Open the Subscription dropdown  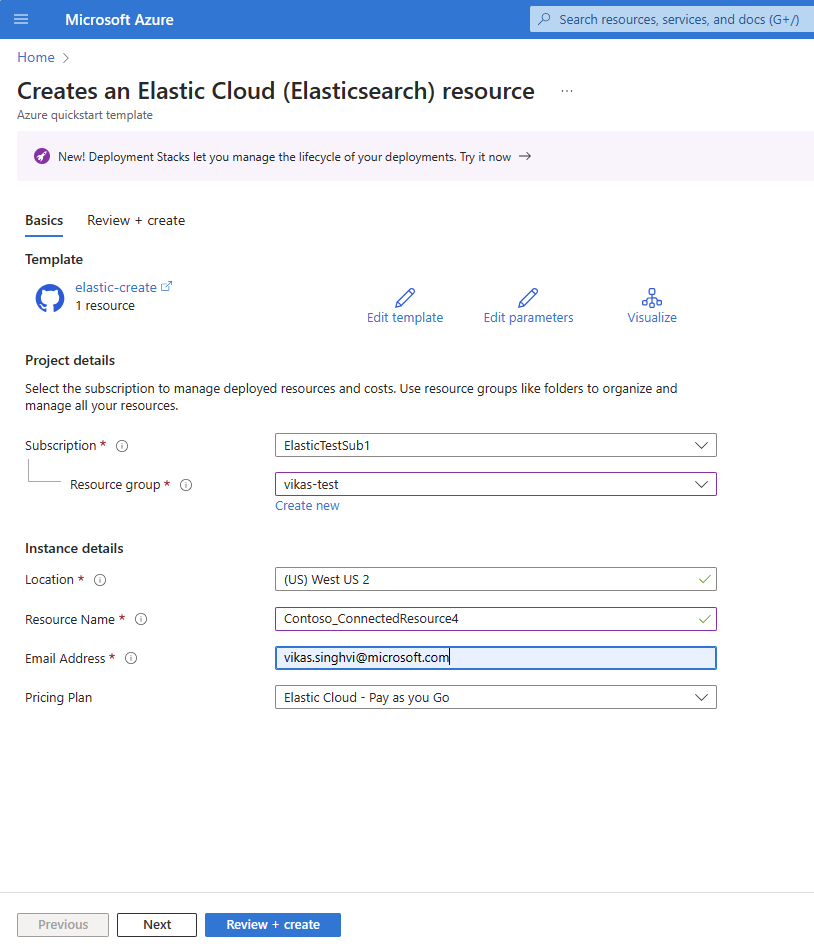pos(495,445)
